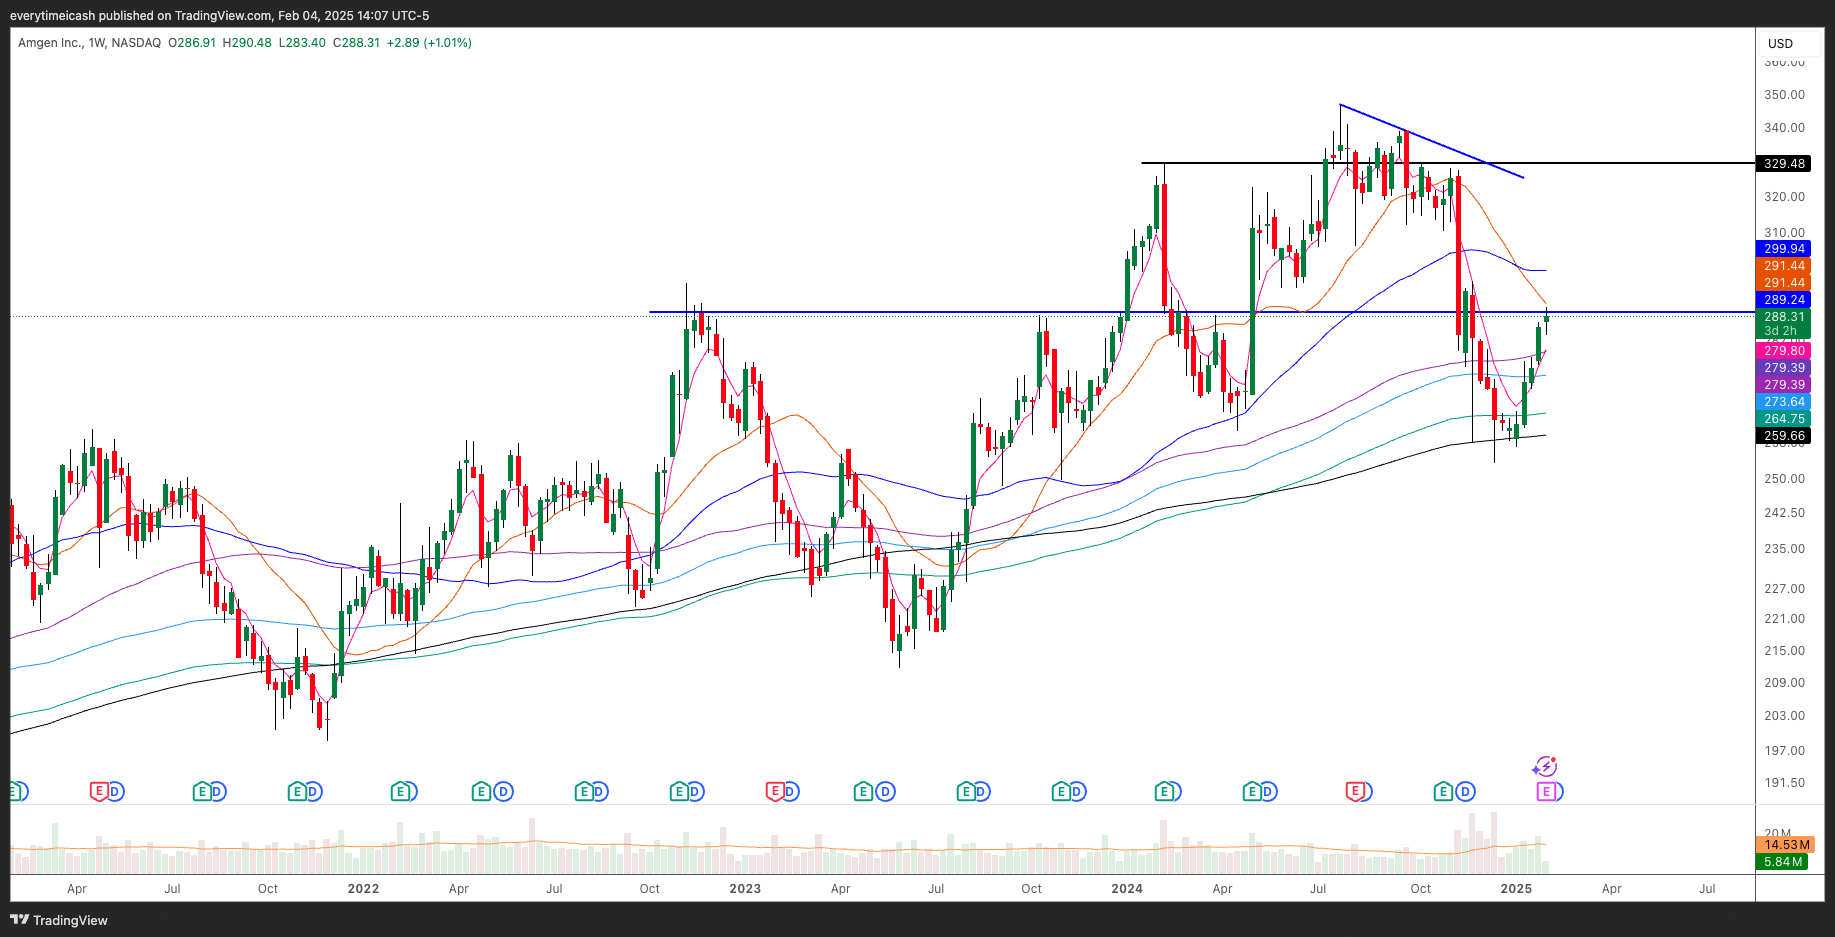This screenshot has width=1835, height=937.
Task: Click the 2025 label on the time axis
Action: point(1516,888)
